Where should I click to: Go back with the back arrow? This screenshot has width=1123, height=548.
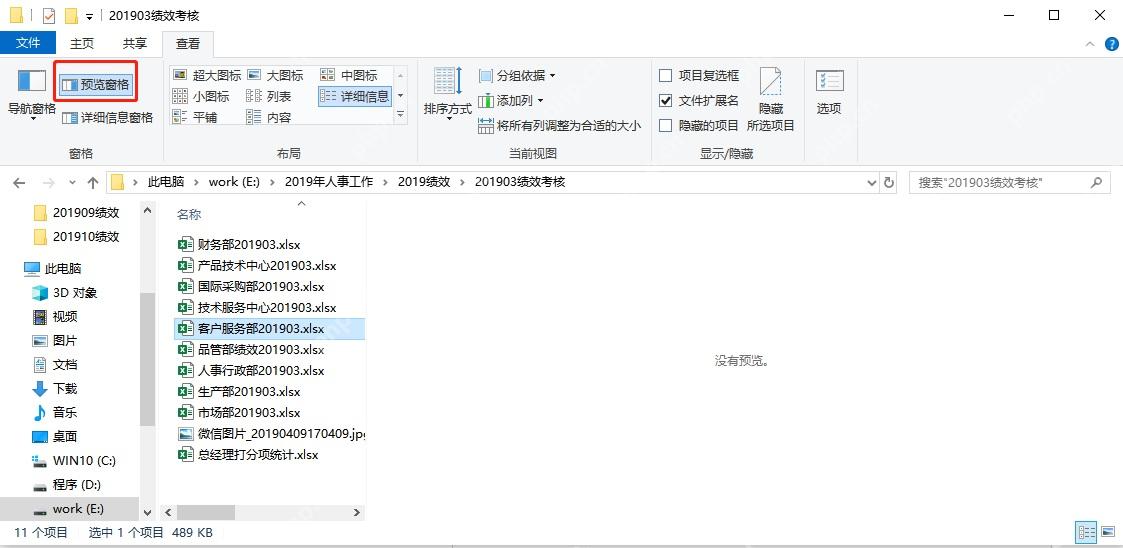[x=19, y=183]
